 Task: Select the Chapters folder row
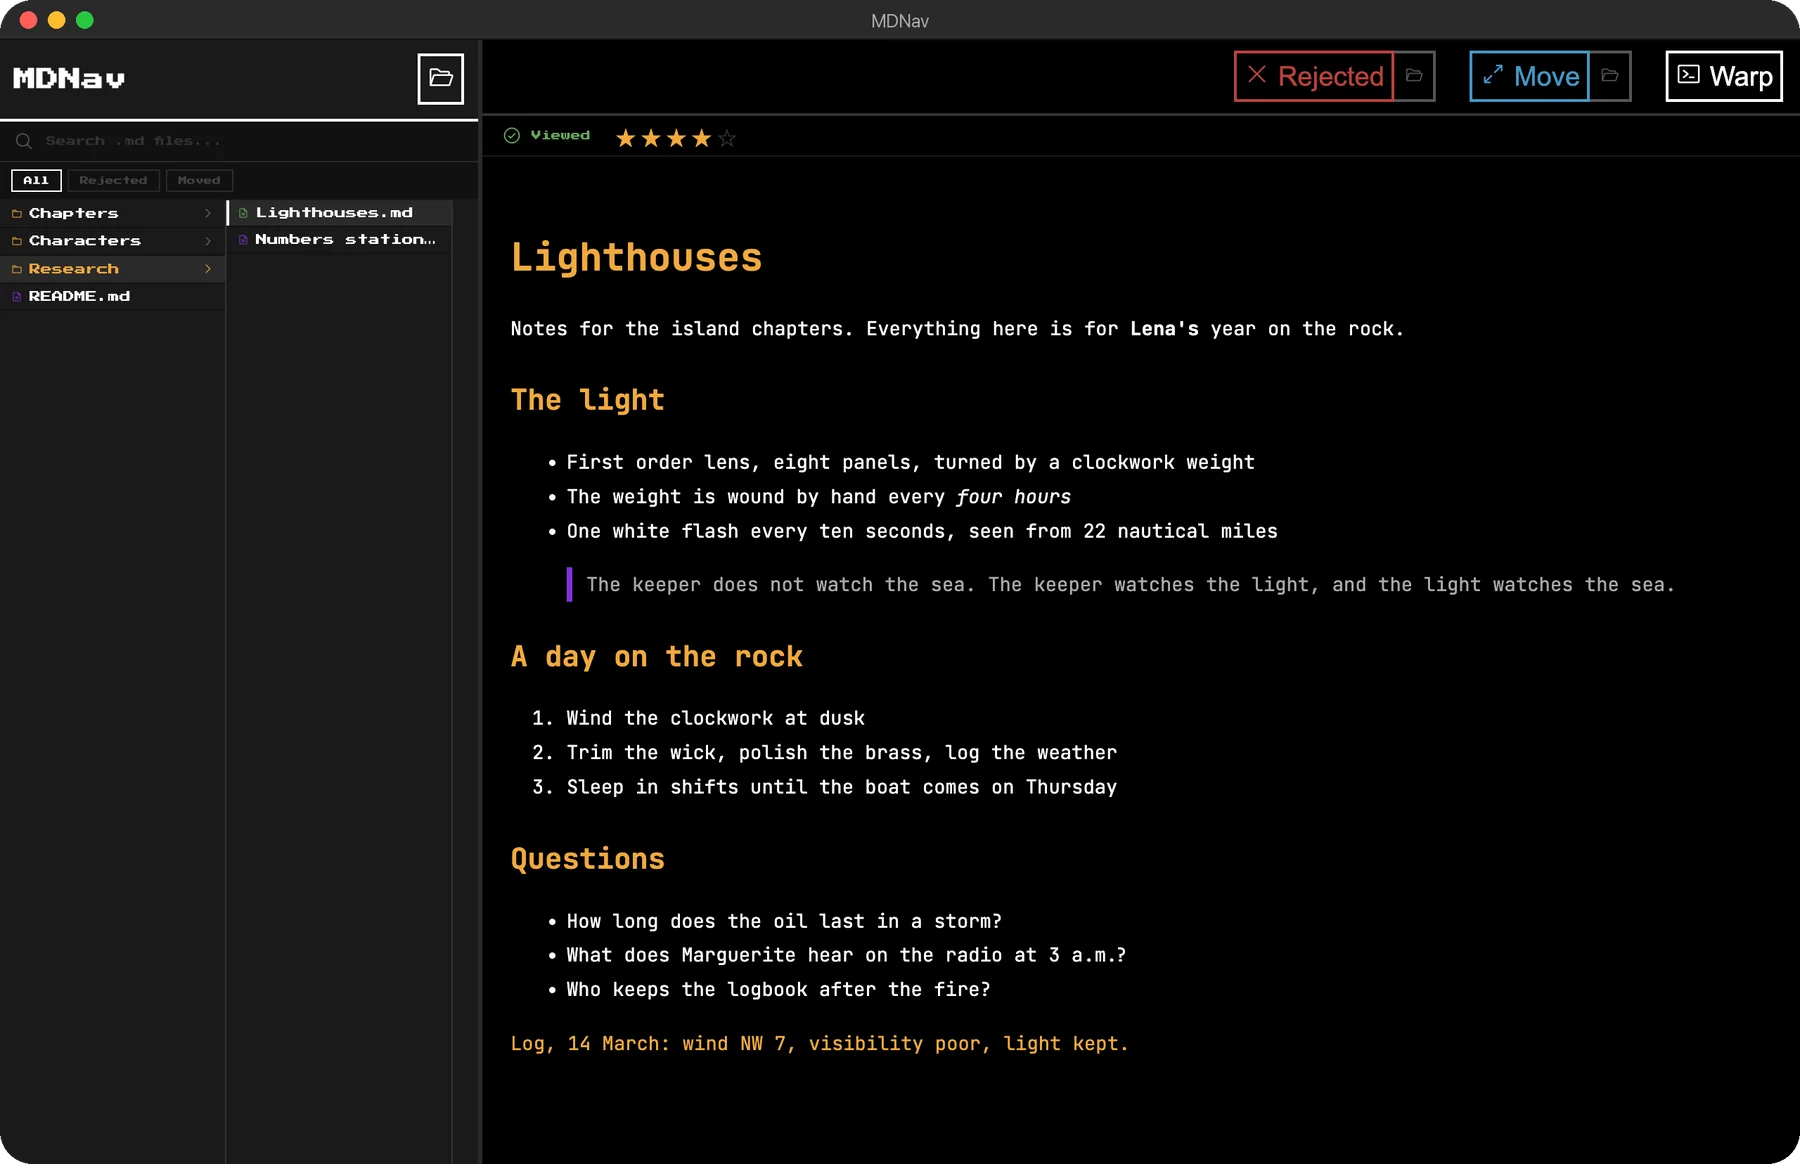pos(112,213)
